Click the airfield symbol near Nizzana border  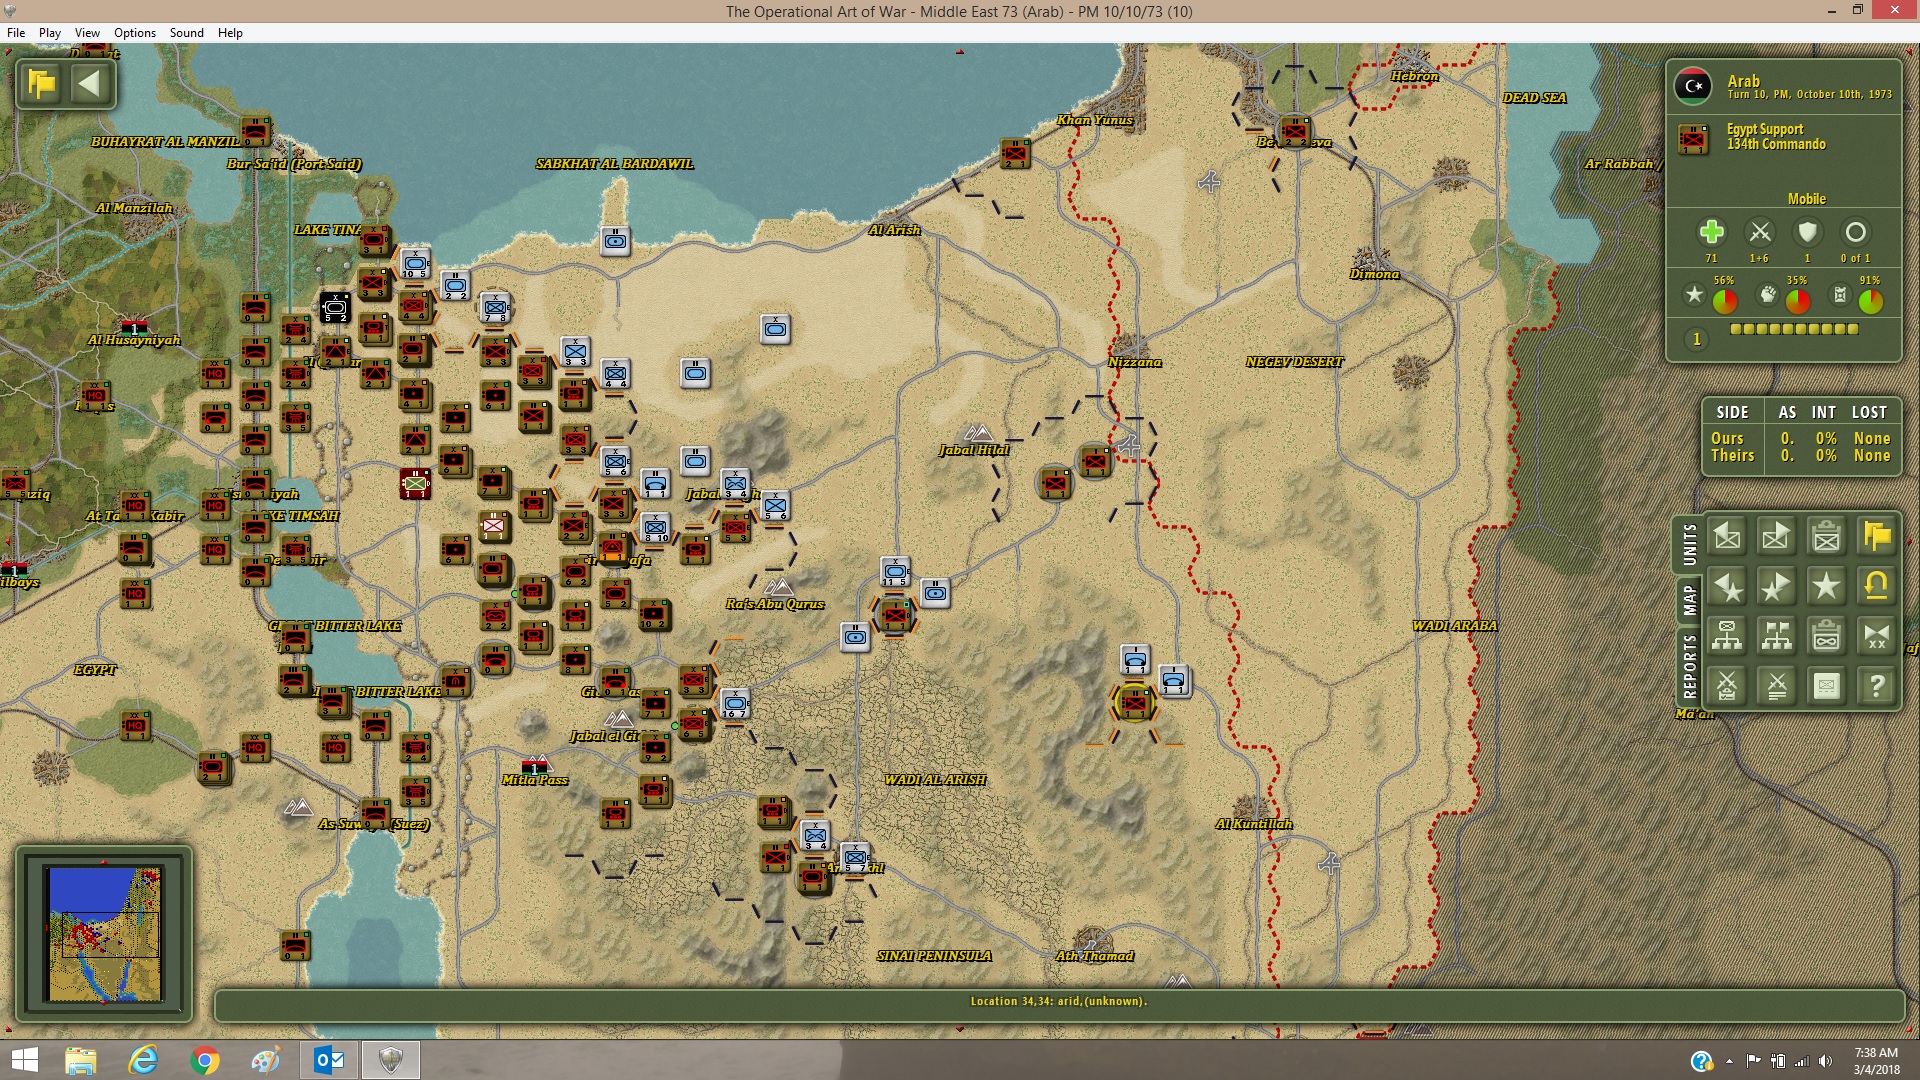point(1129,446)
